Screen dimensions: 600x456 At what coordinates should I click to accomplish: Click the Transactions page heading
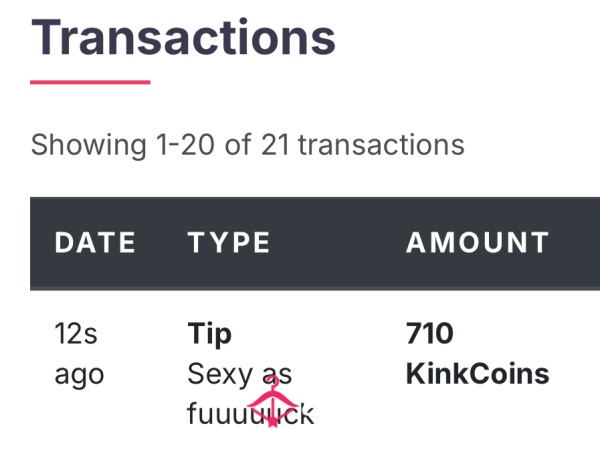coord(183,37)
